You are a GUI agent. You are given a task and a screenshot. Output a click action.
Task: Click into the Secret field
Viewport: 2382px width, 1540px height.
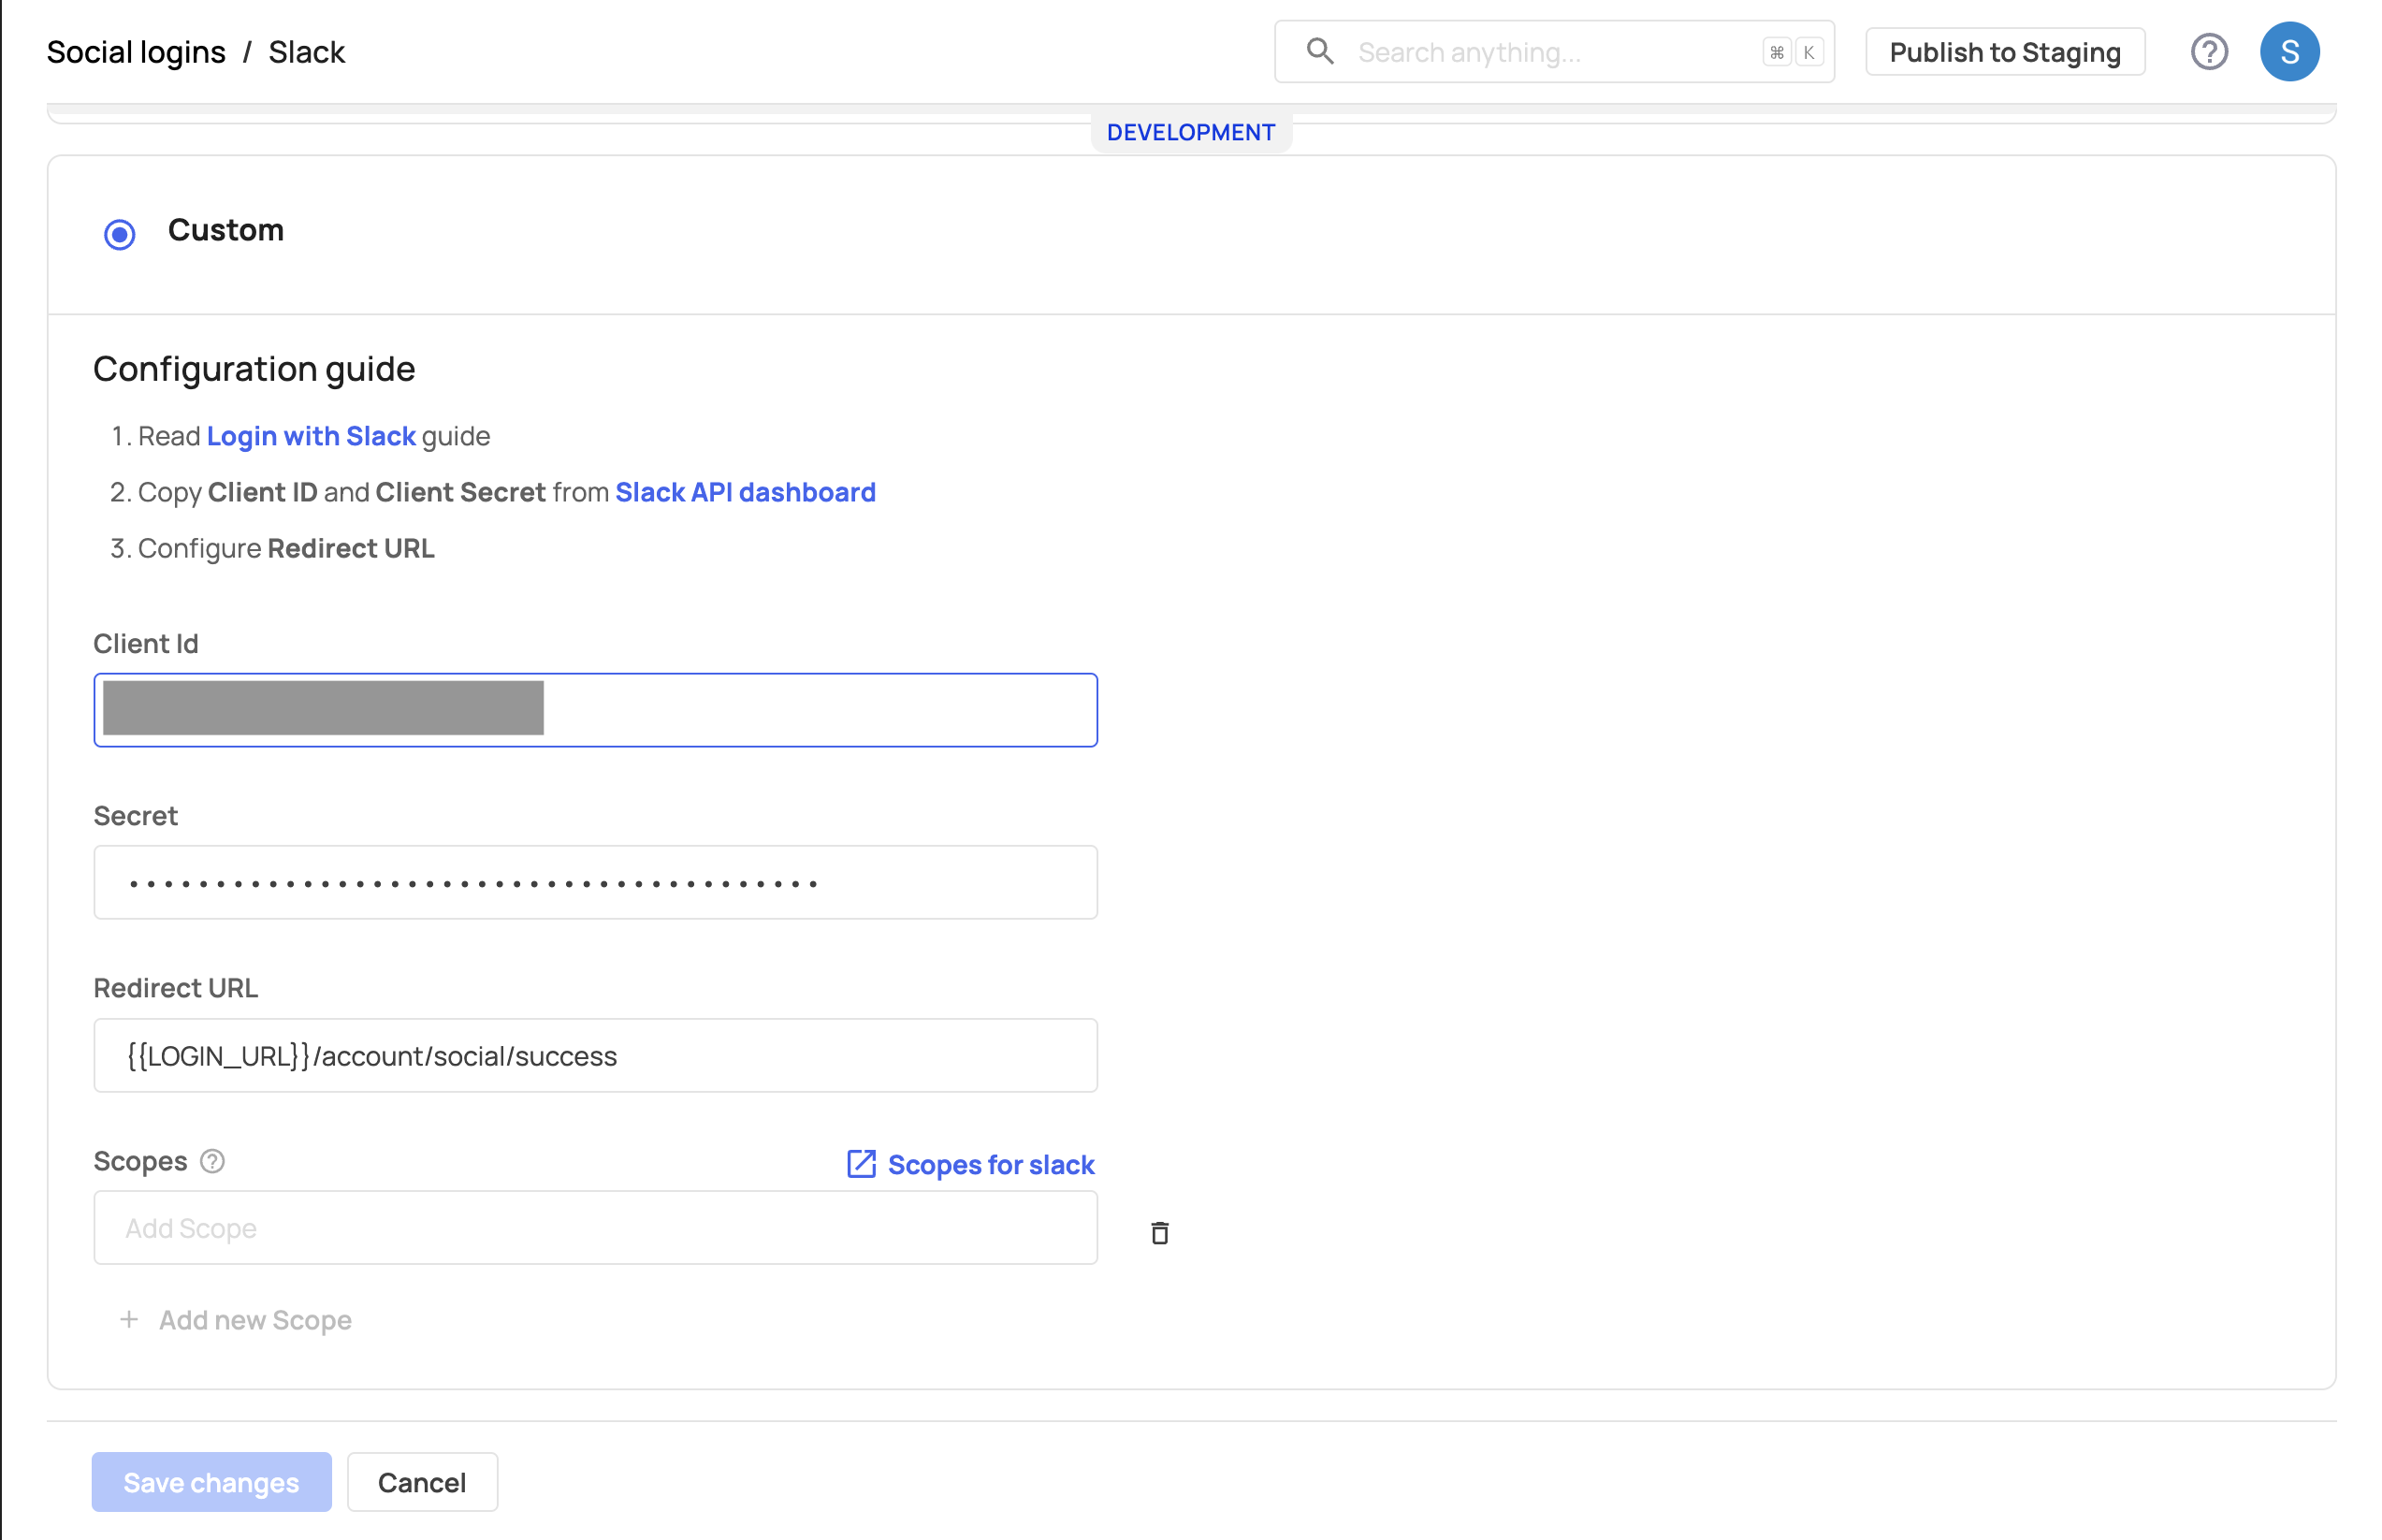[x=595, y=882]
